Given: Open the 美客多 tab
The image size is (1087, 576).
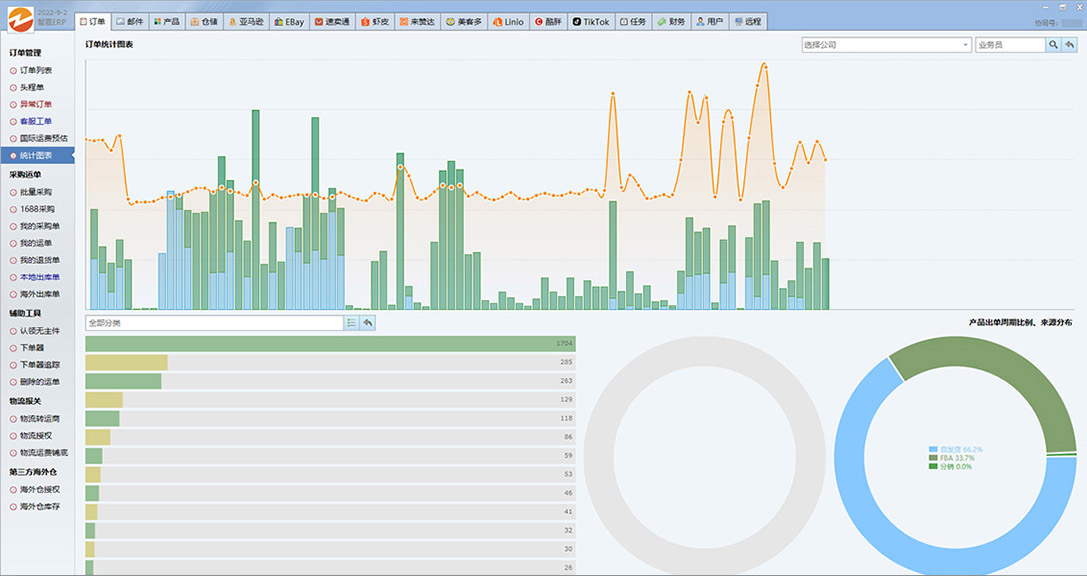Looking at the screenshot, I should (464, 22).
